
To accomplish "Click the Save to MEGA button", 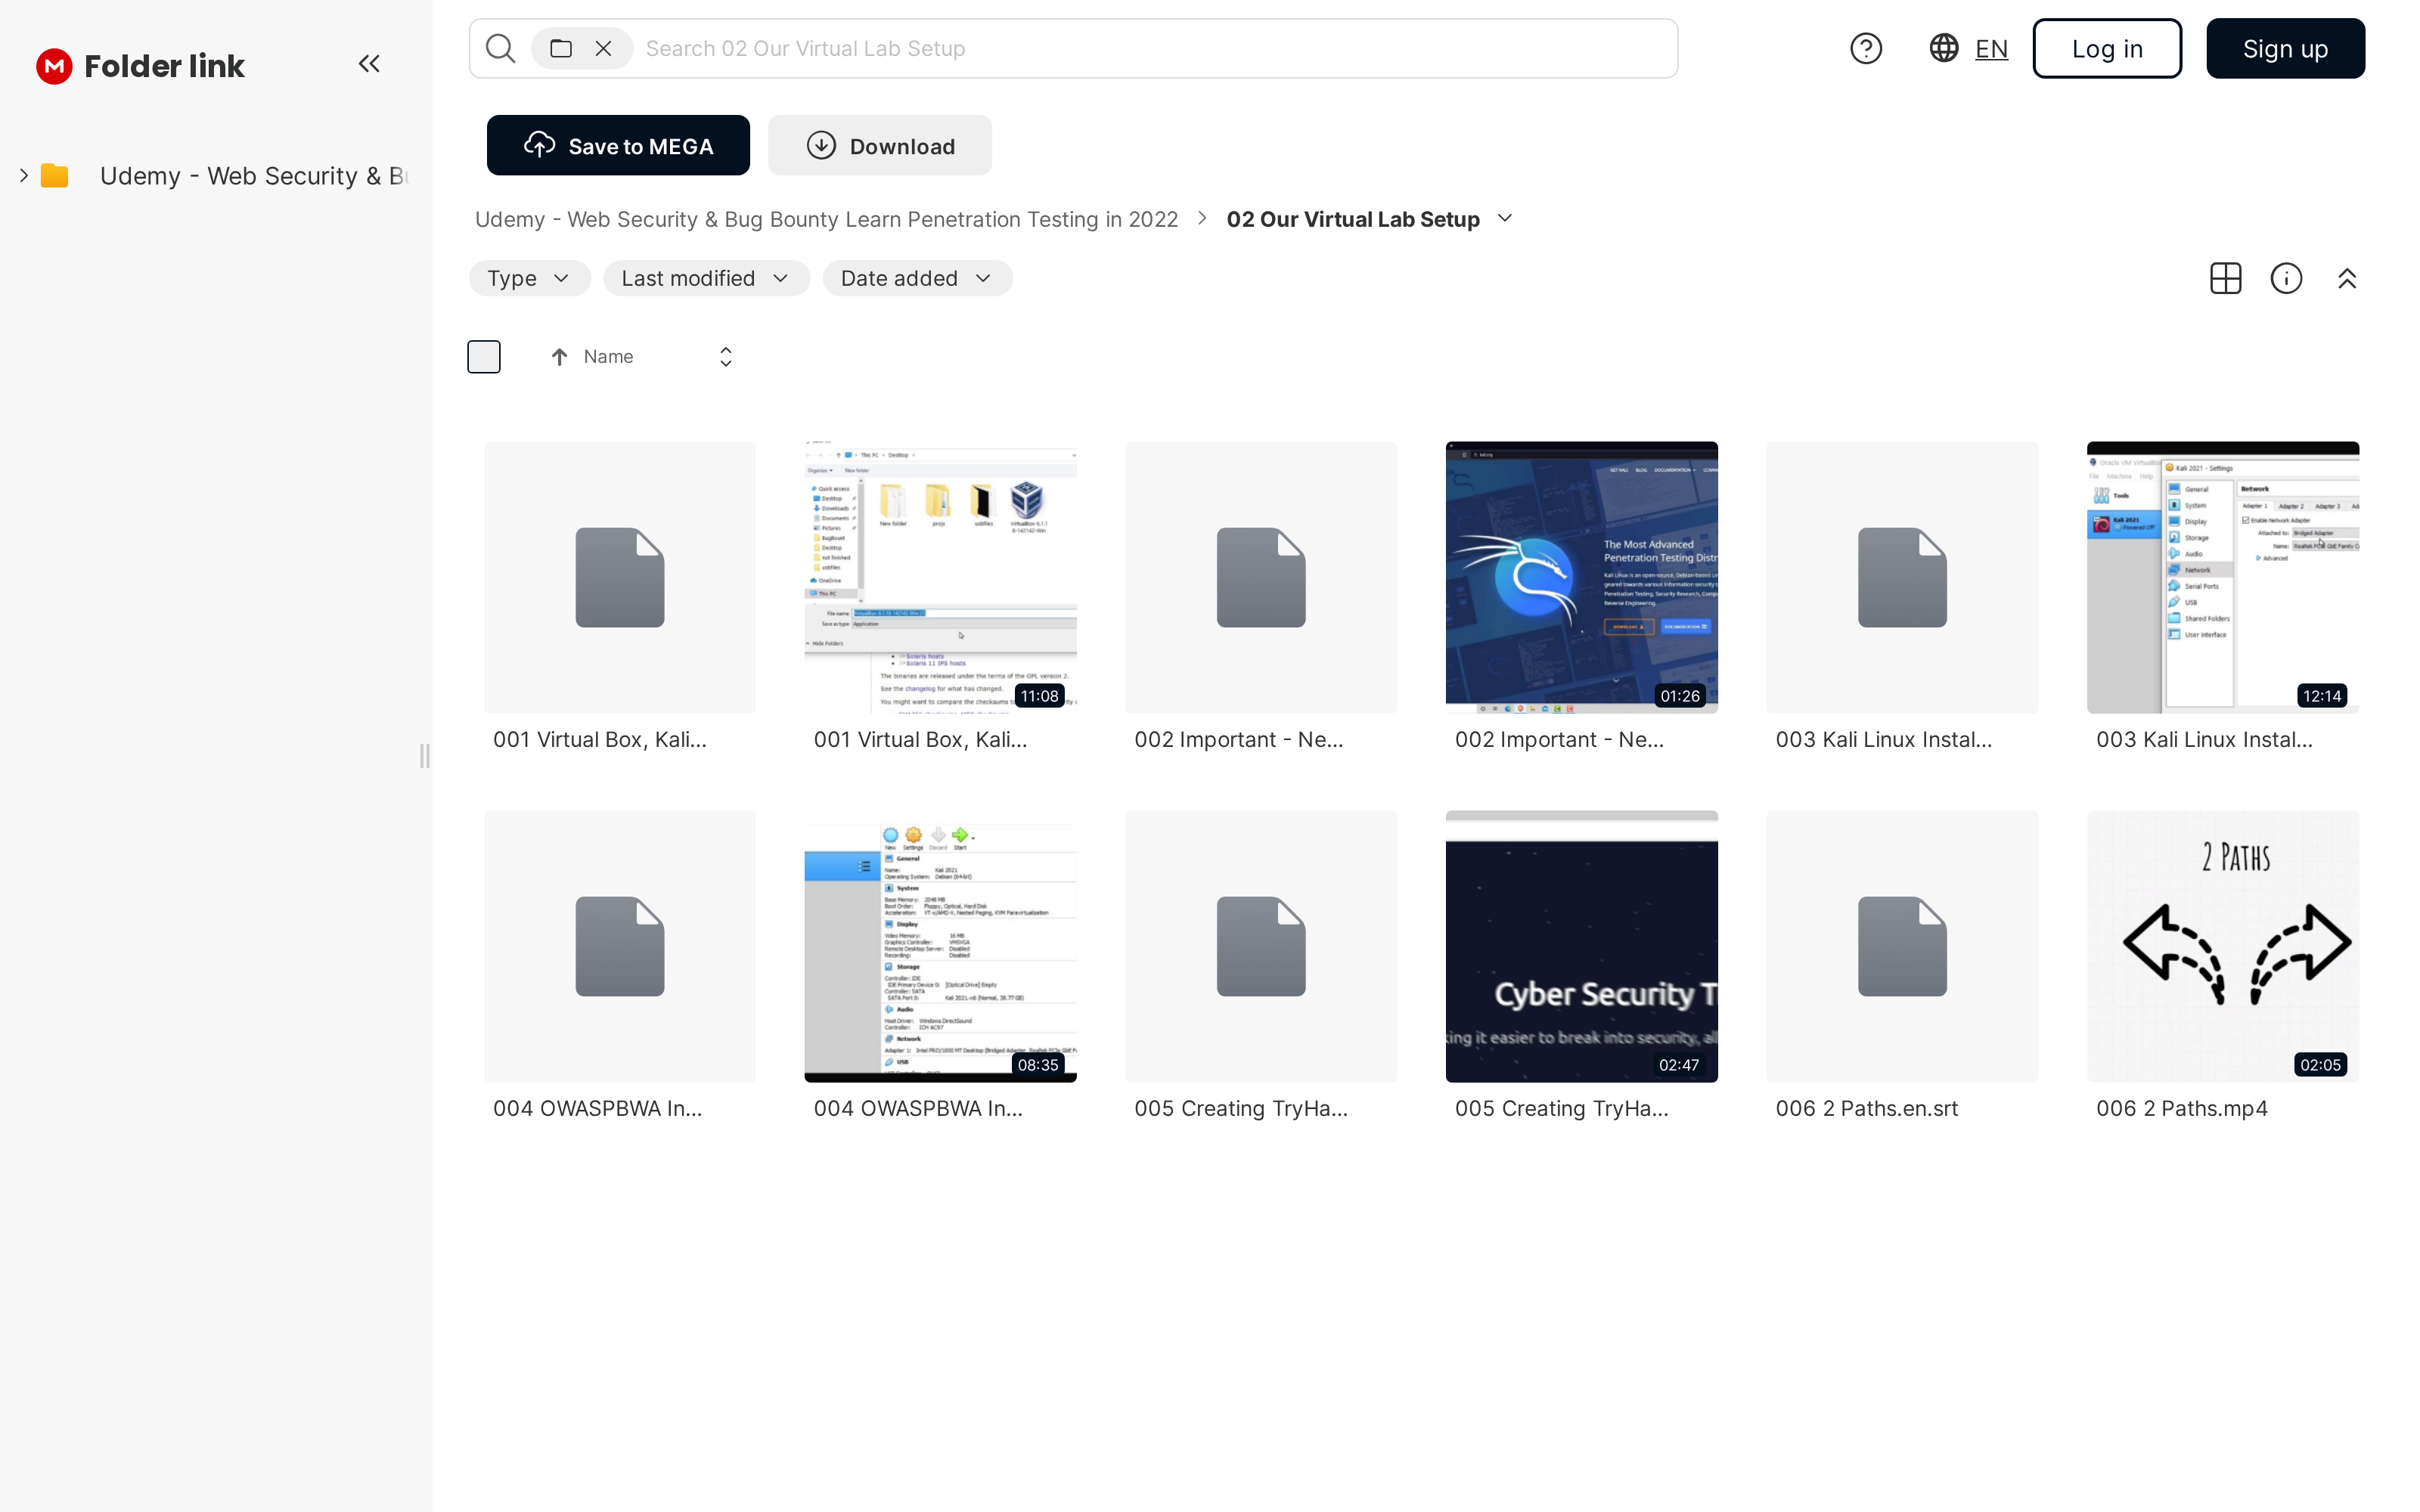I will 618,145.
